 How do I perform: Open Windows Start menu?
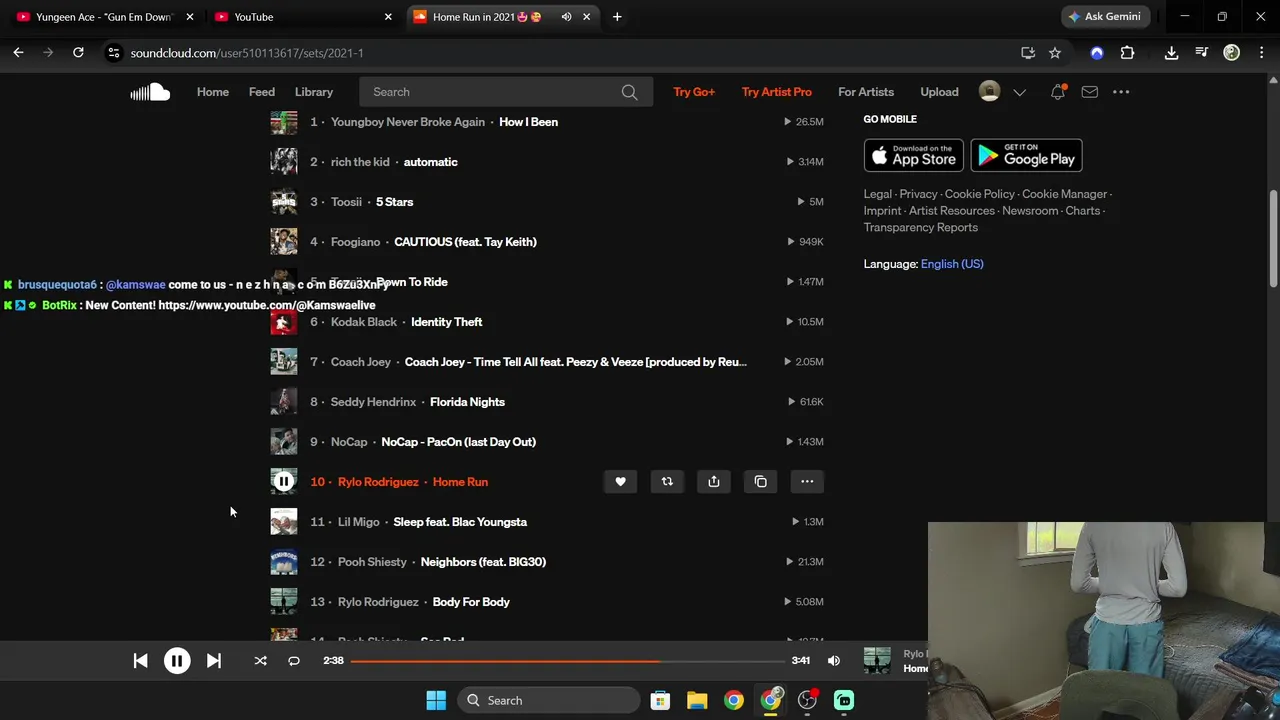click(x=436, y=701)
